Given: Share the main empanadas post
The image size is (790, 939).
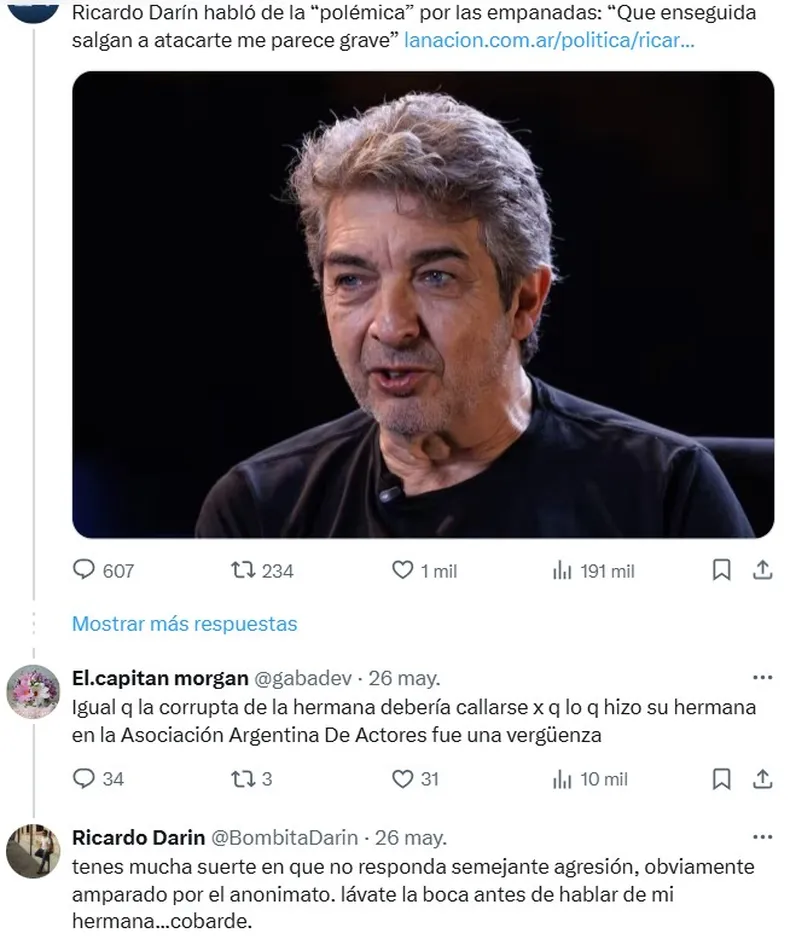Looking at the screenshot, I should coord(762,570).
